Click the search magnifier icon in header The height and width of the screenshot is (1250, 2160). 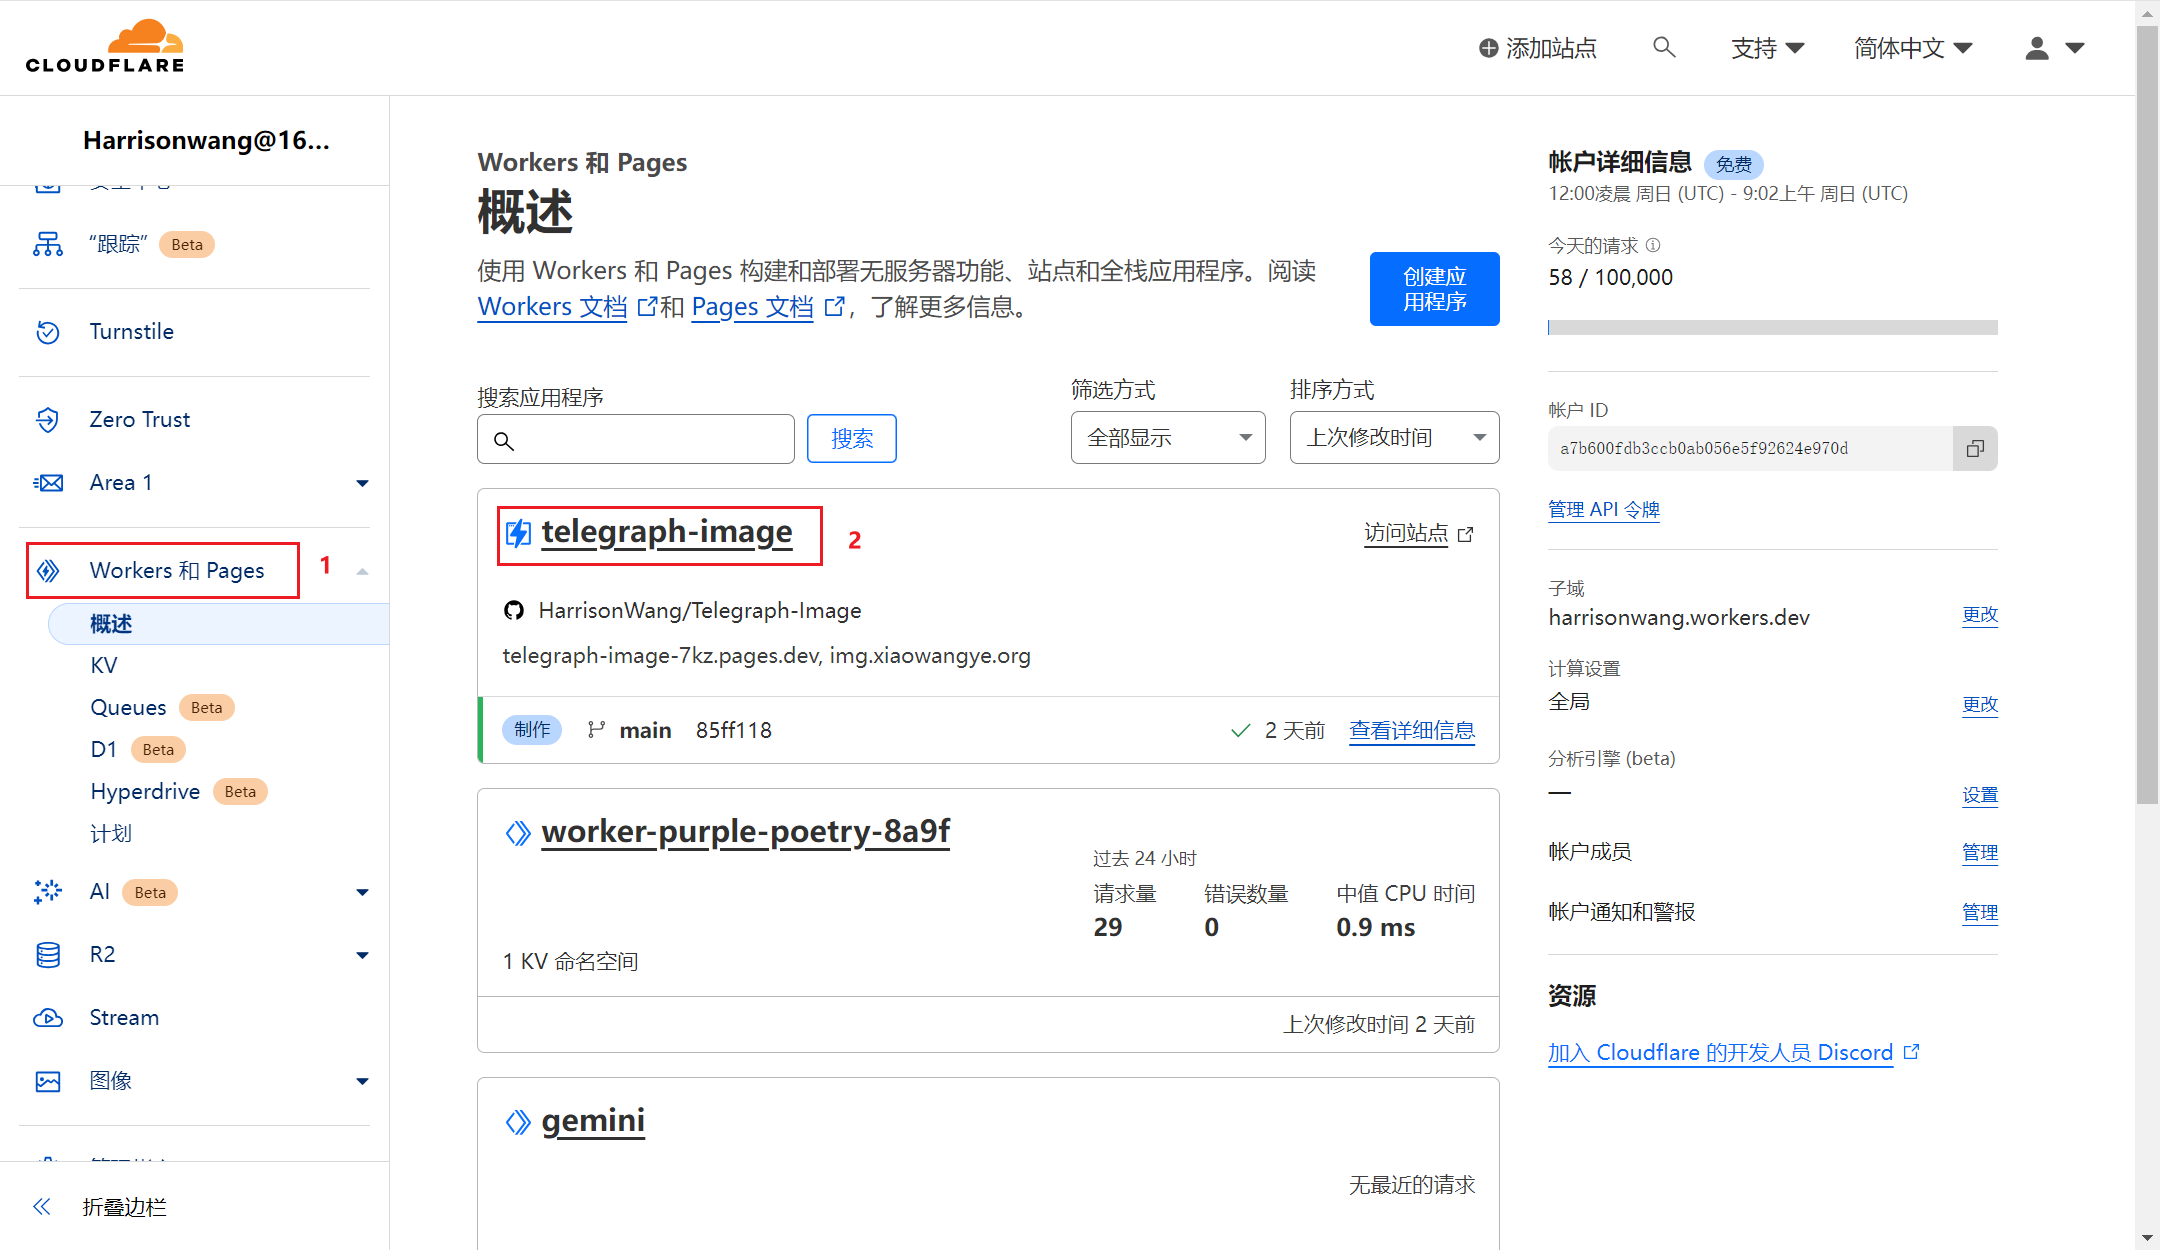[1664, 47]
